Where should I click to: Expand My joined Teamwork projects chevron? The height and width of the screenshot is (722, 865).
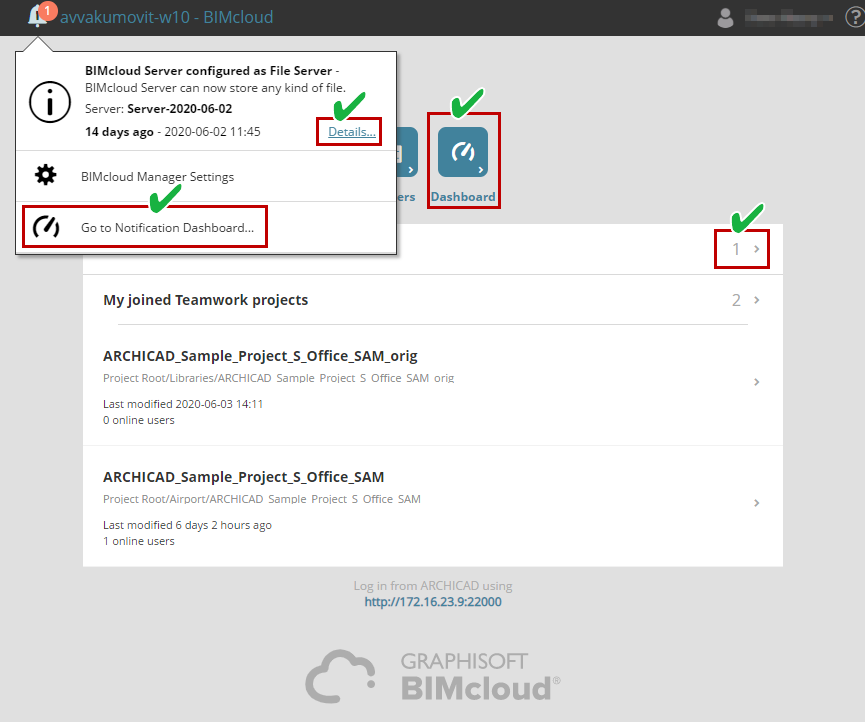pyautogui.click(x=756, y=300)
